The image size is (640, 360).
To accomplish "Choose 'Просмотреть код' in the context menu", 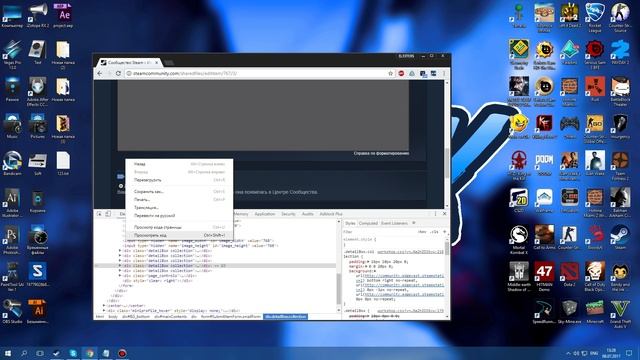I will point(179,236).
